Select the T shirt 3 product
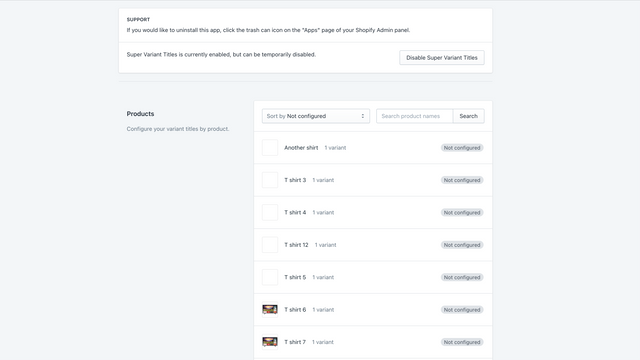640x360 pixels. pos(373,180)
